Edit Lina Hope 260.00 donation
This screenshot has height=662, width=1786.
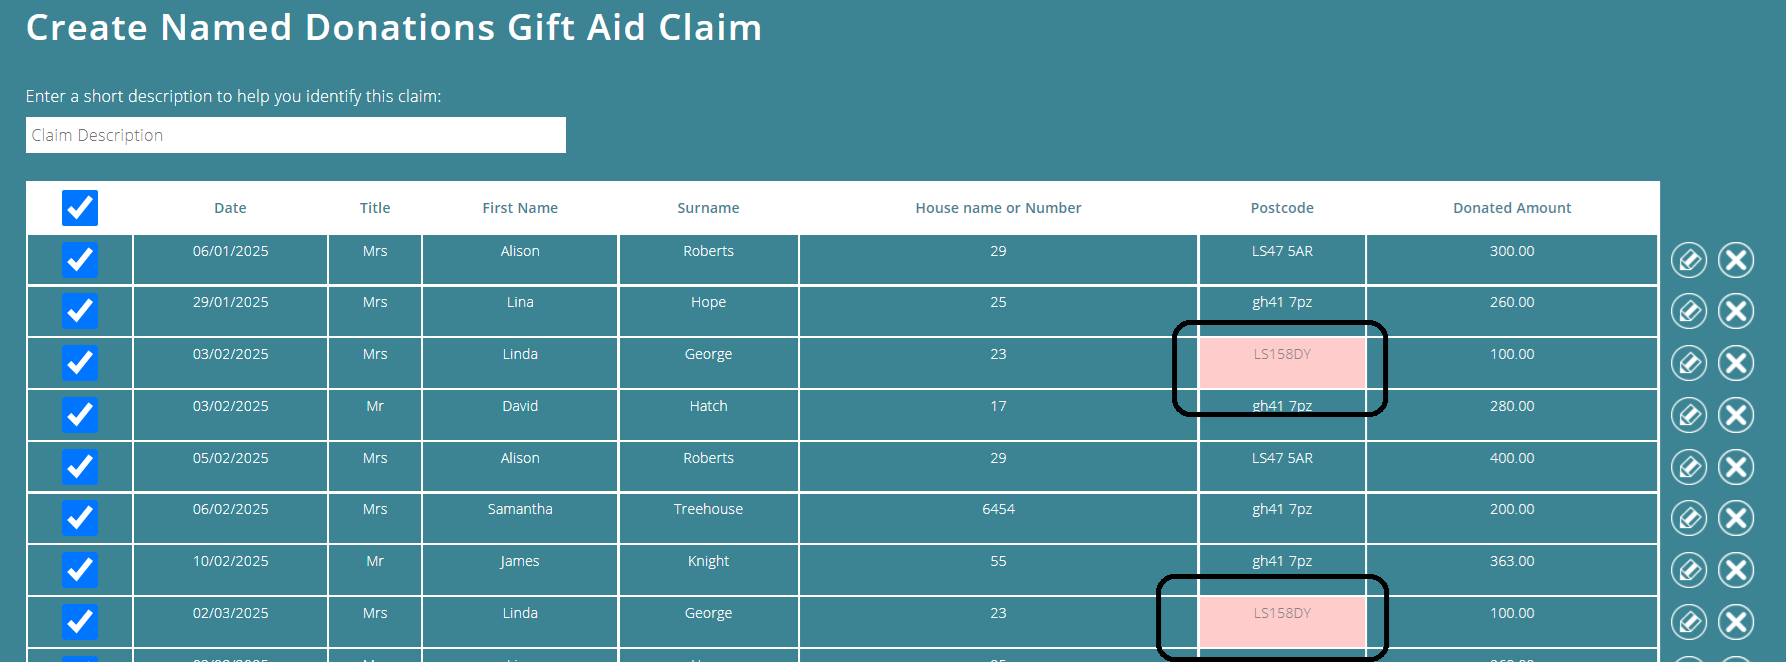point(1689,311)
